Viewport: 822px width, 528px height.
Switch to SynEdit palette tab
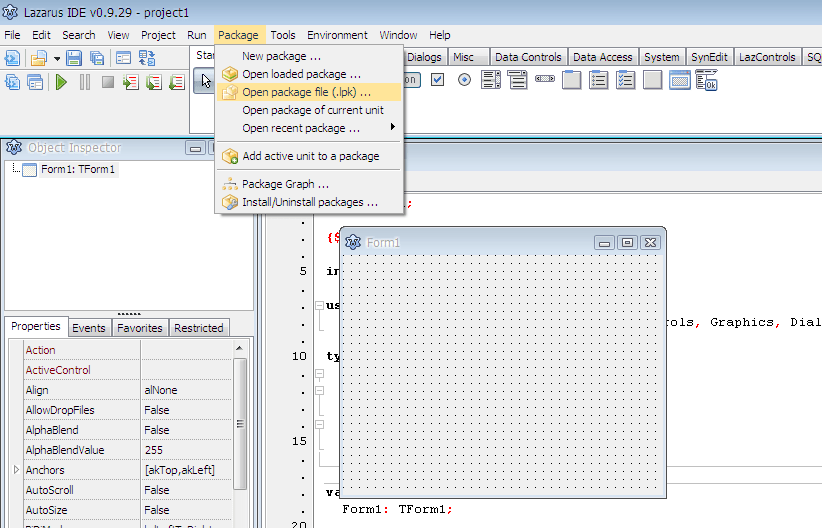709,57
